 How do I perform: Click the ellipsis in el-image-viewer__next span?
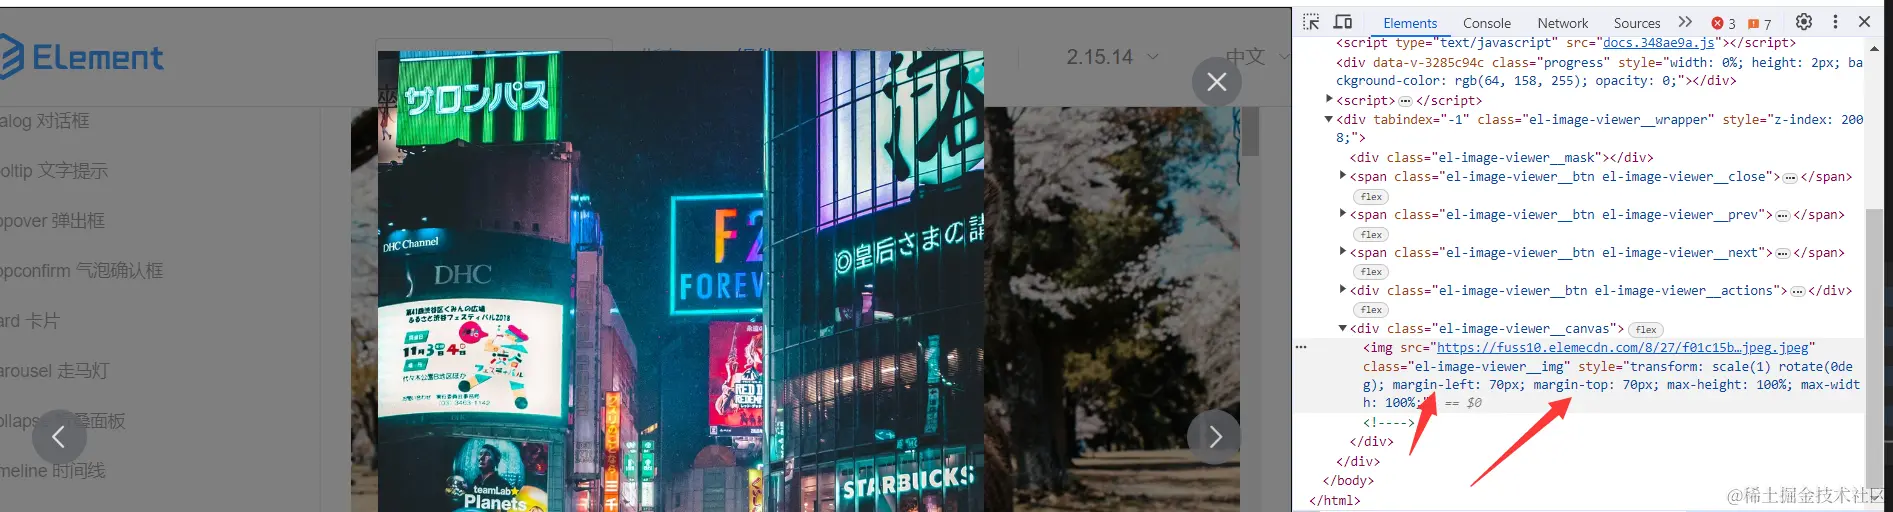click(x=1783, y=253)
